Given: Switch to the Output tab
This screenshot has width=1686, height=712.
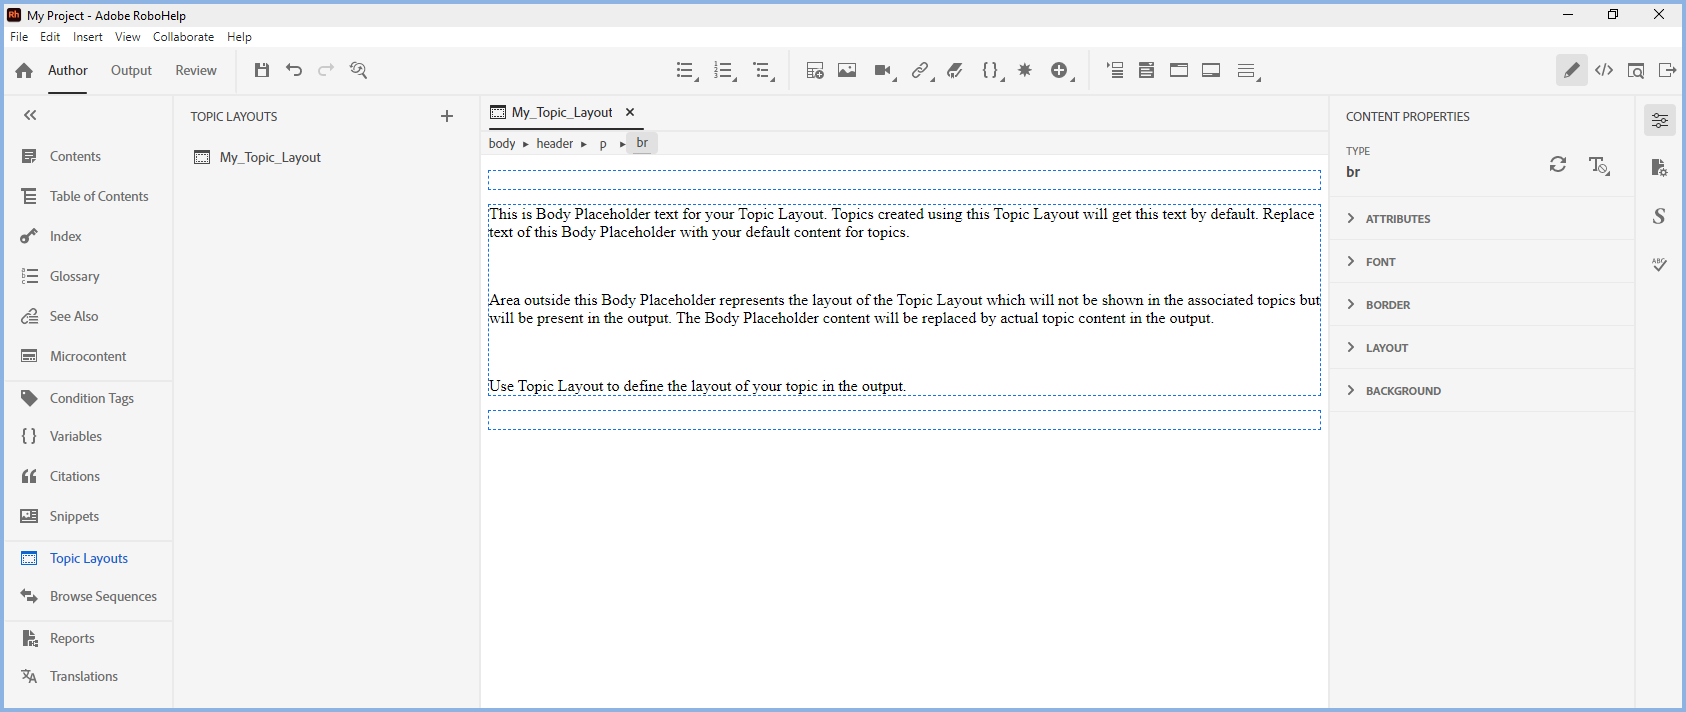Looking at the screenshot, I should pyautogui.click(x=131, y=70).
